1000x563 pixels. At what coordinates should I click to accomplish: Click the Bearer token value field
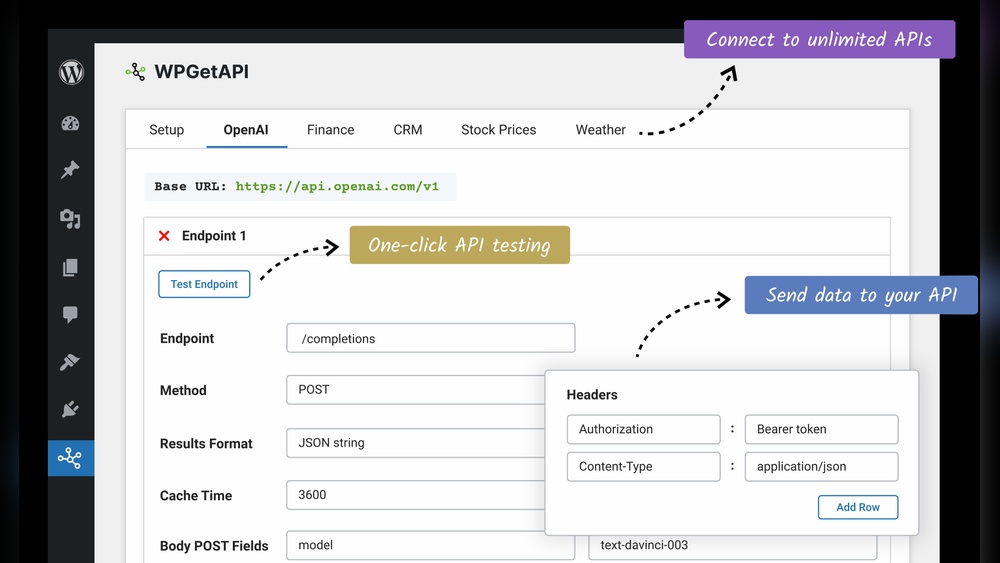click(x=821, y=429)
